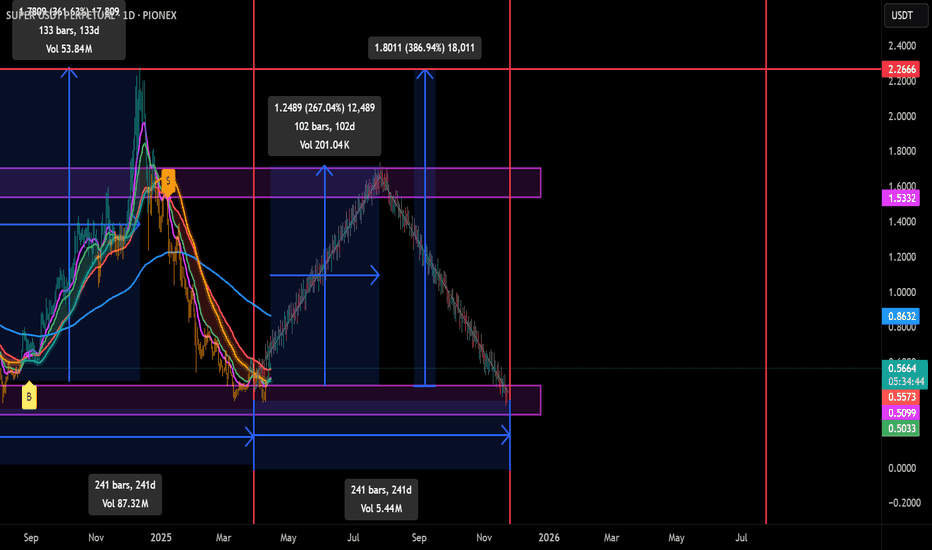
Task: Select the orange S sell marker
Action: 168,182
